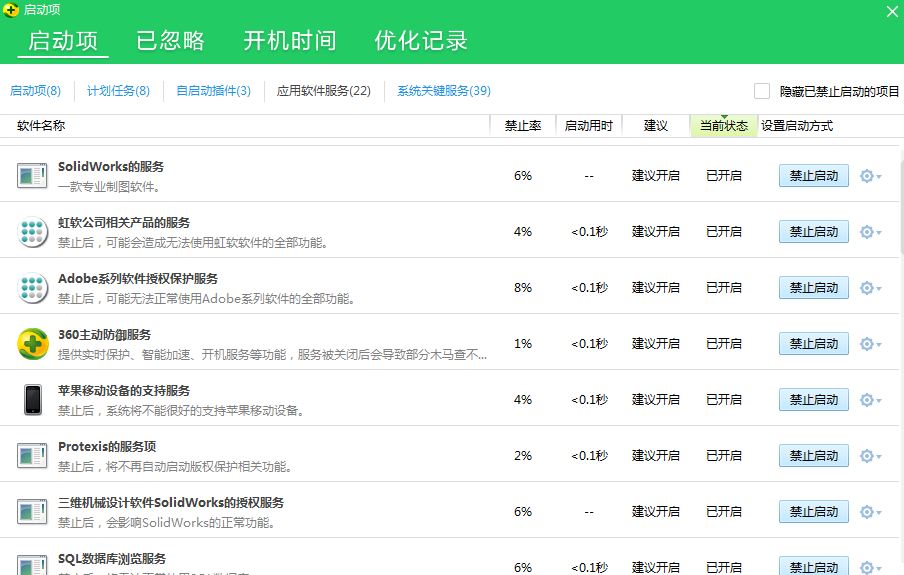Select the Protexis的服务项 name text
The image size is (904, 575).
(107, 446)
